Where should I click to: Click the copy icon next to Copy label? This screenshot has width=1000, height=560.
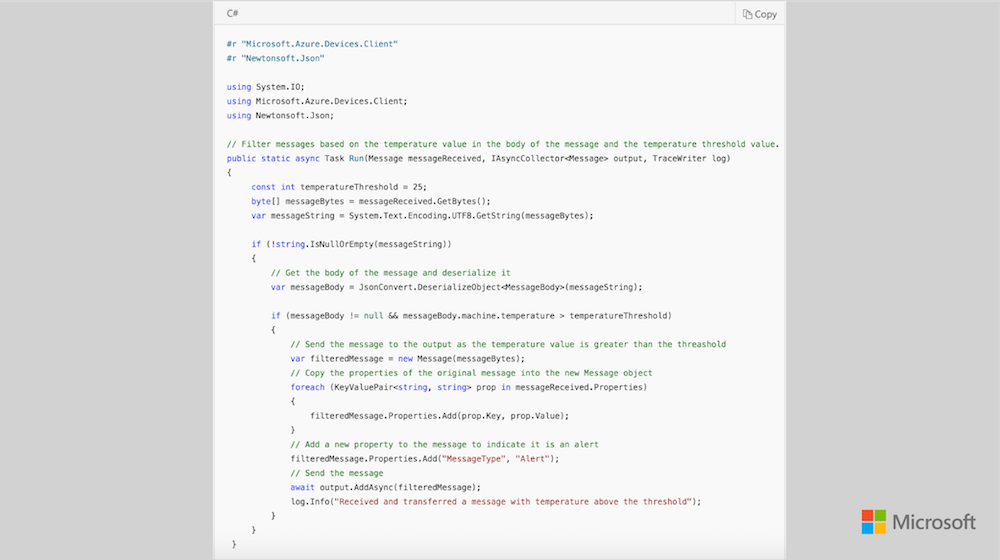click(747, 14)
